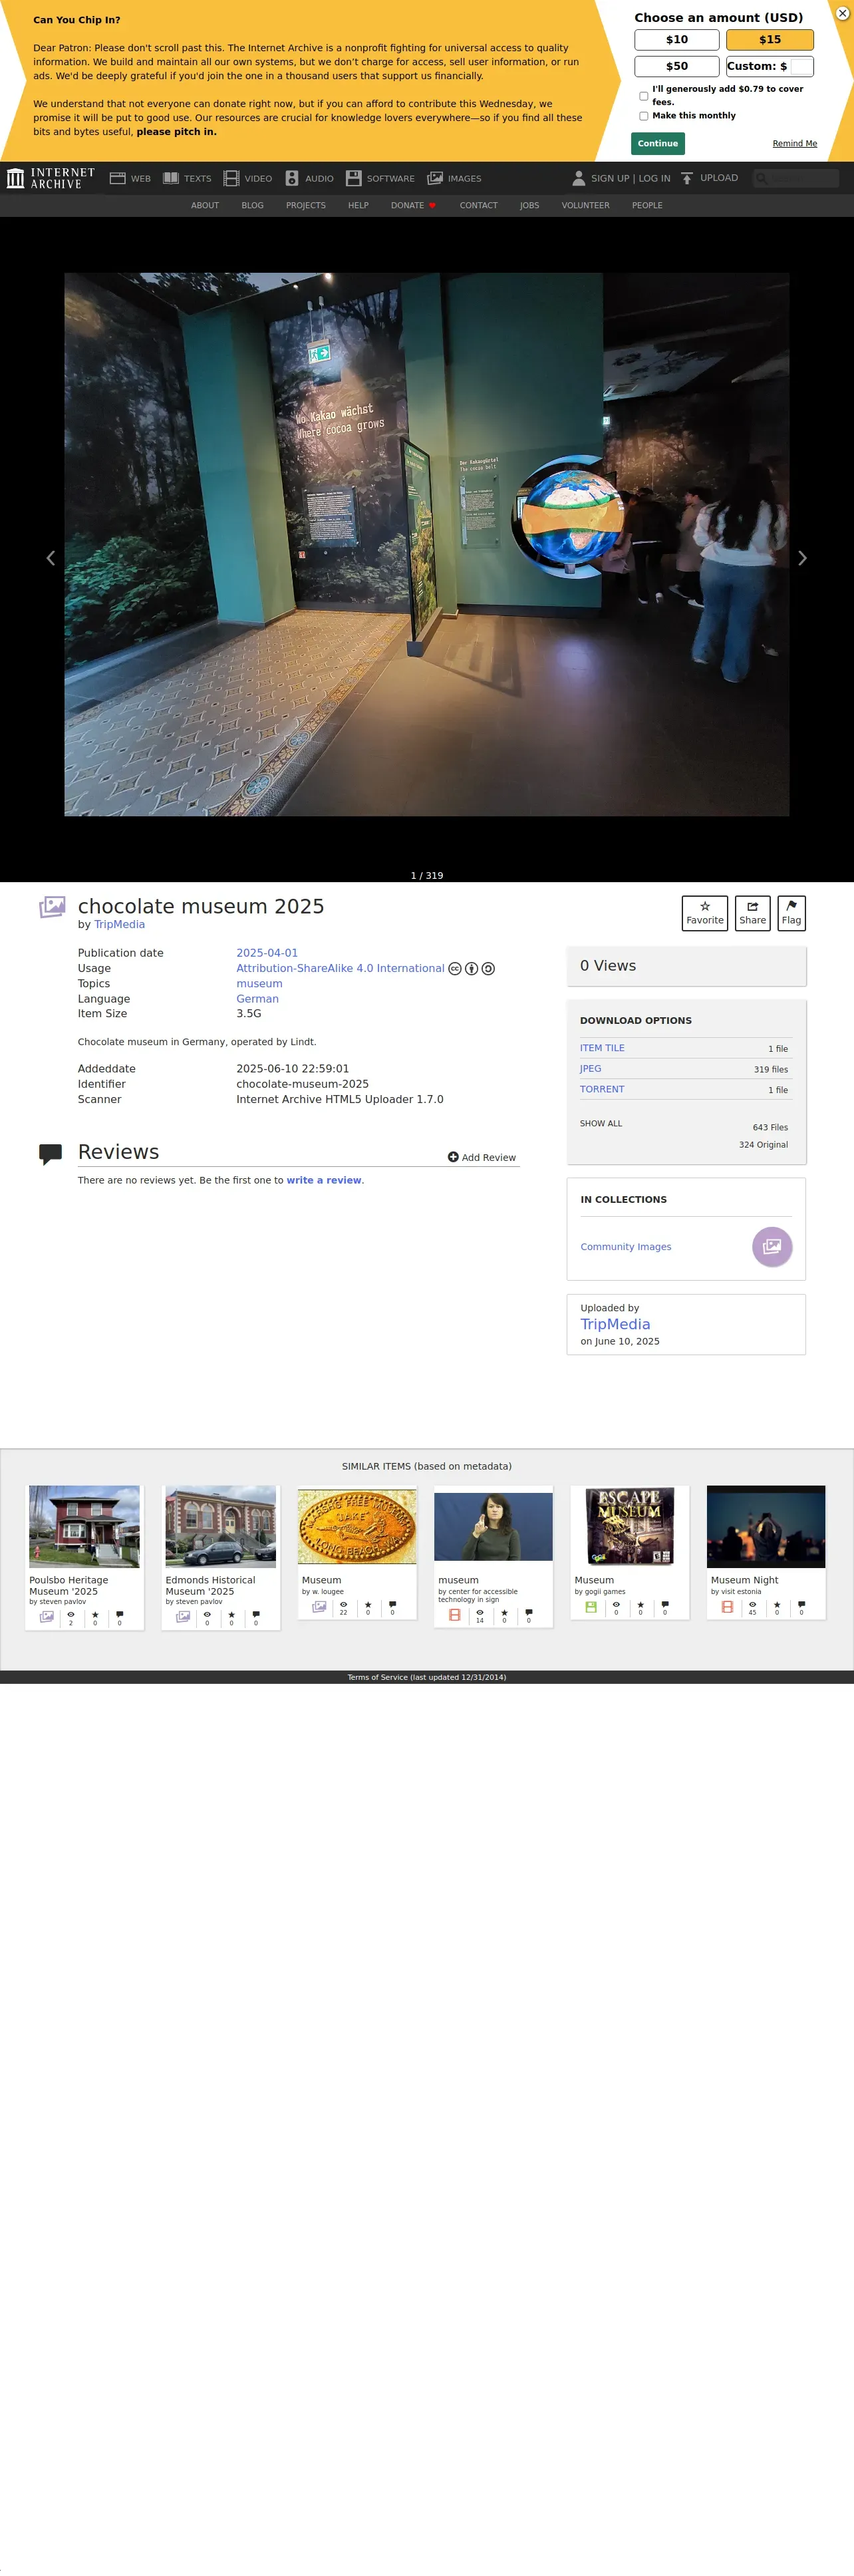Open the Texts media section
This screenshot has height=2576, width=854.
tap(187, 178)
